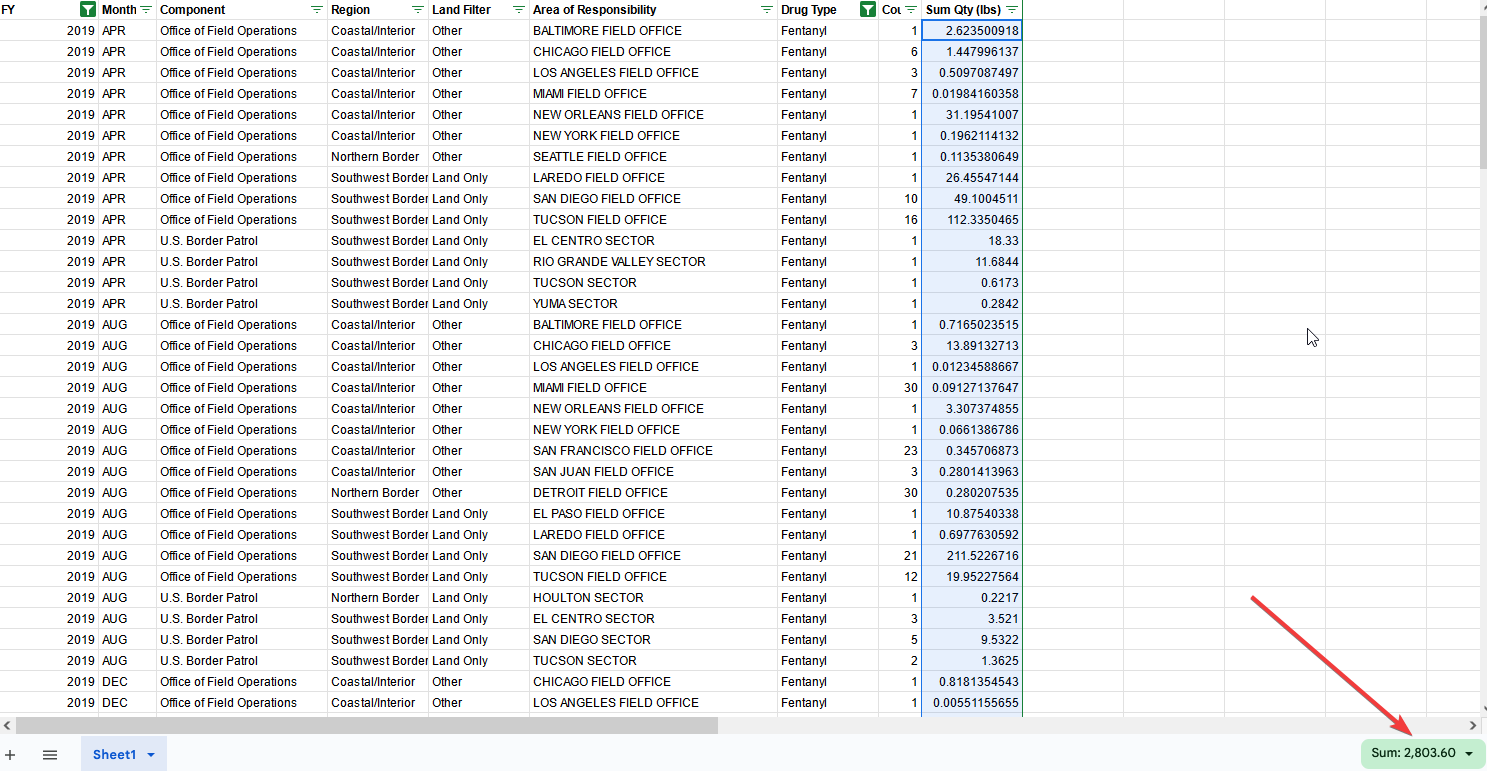Select cell with value 112.3350465

pyautogui.click(x=972, y=220)
